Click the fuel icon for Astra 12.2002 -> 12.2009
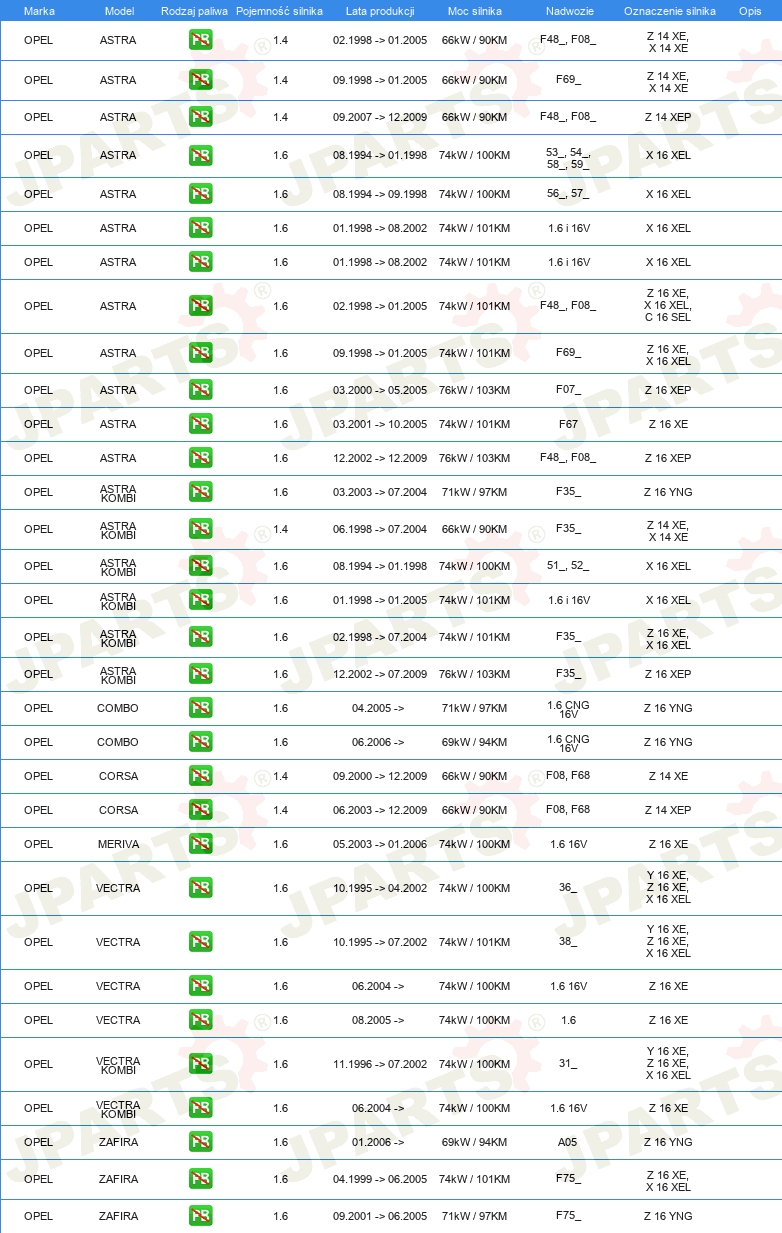 (200, 458)
